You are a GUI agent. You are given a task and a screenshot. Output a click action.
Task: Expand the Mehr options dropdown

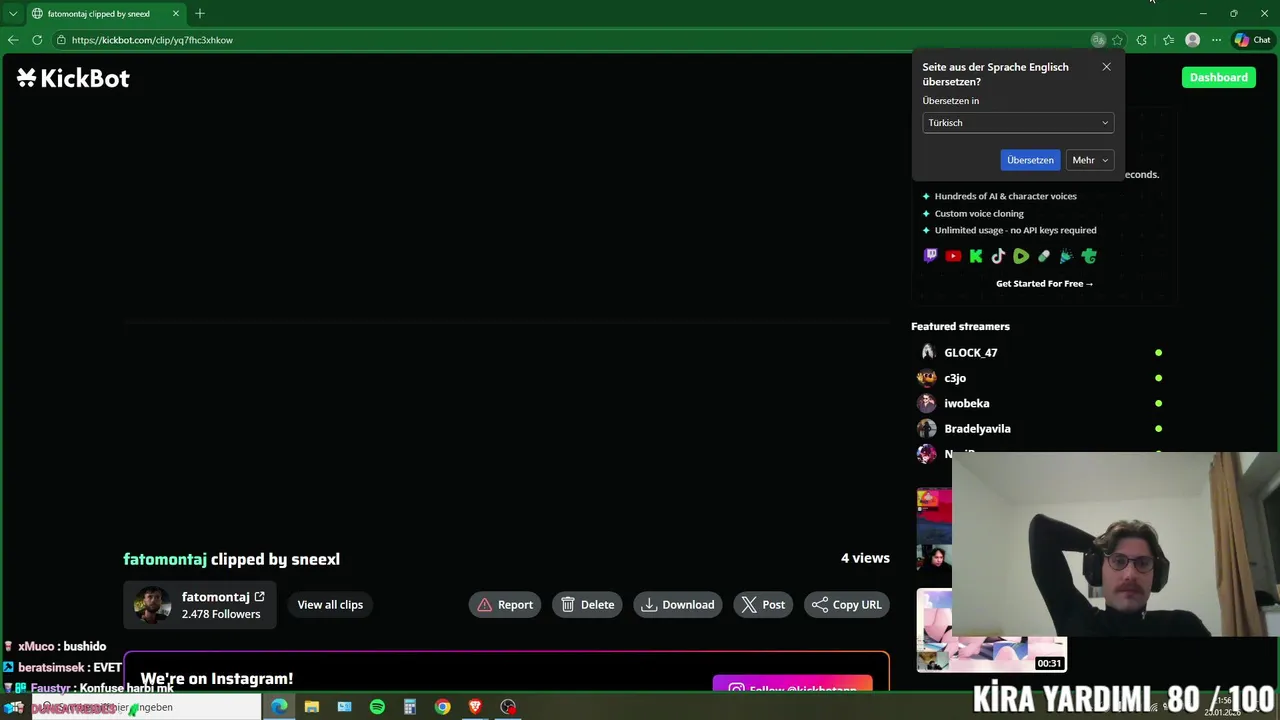pyautogui.click(x=1089, y=160)
